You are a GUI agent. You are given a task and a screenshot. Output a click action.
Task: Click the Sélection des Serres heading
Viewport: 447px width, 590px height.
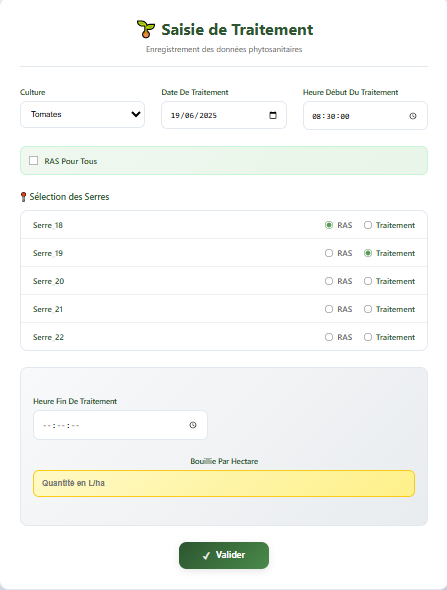pos(69,196)
